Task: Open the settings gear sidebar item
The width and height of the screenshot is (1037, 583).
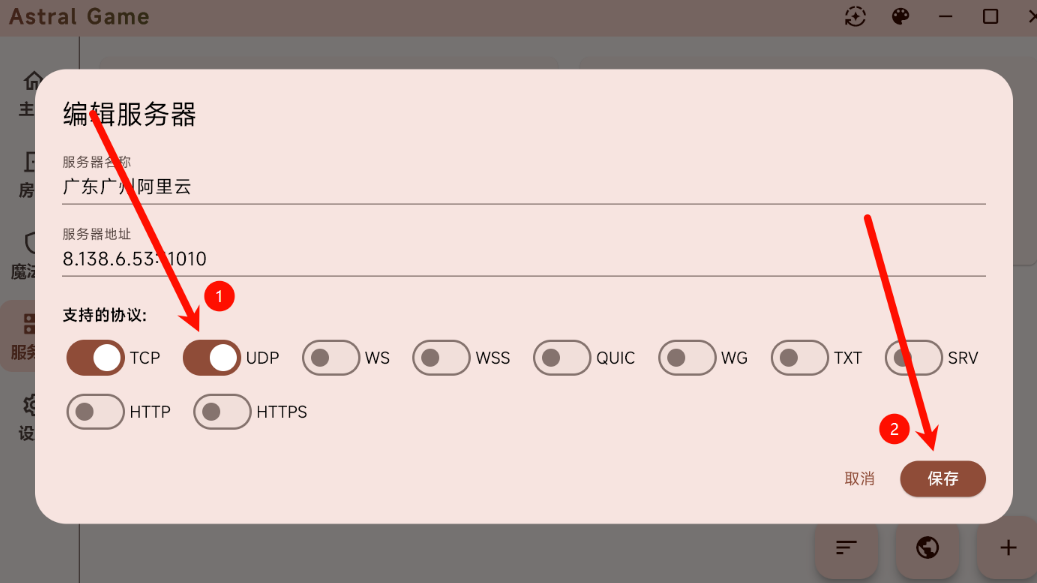Action: click(x=29, y=405)
